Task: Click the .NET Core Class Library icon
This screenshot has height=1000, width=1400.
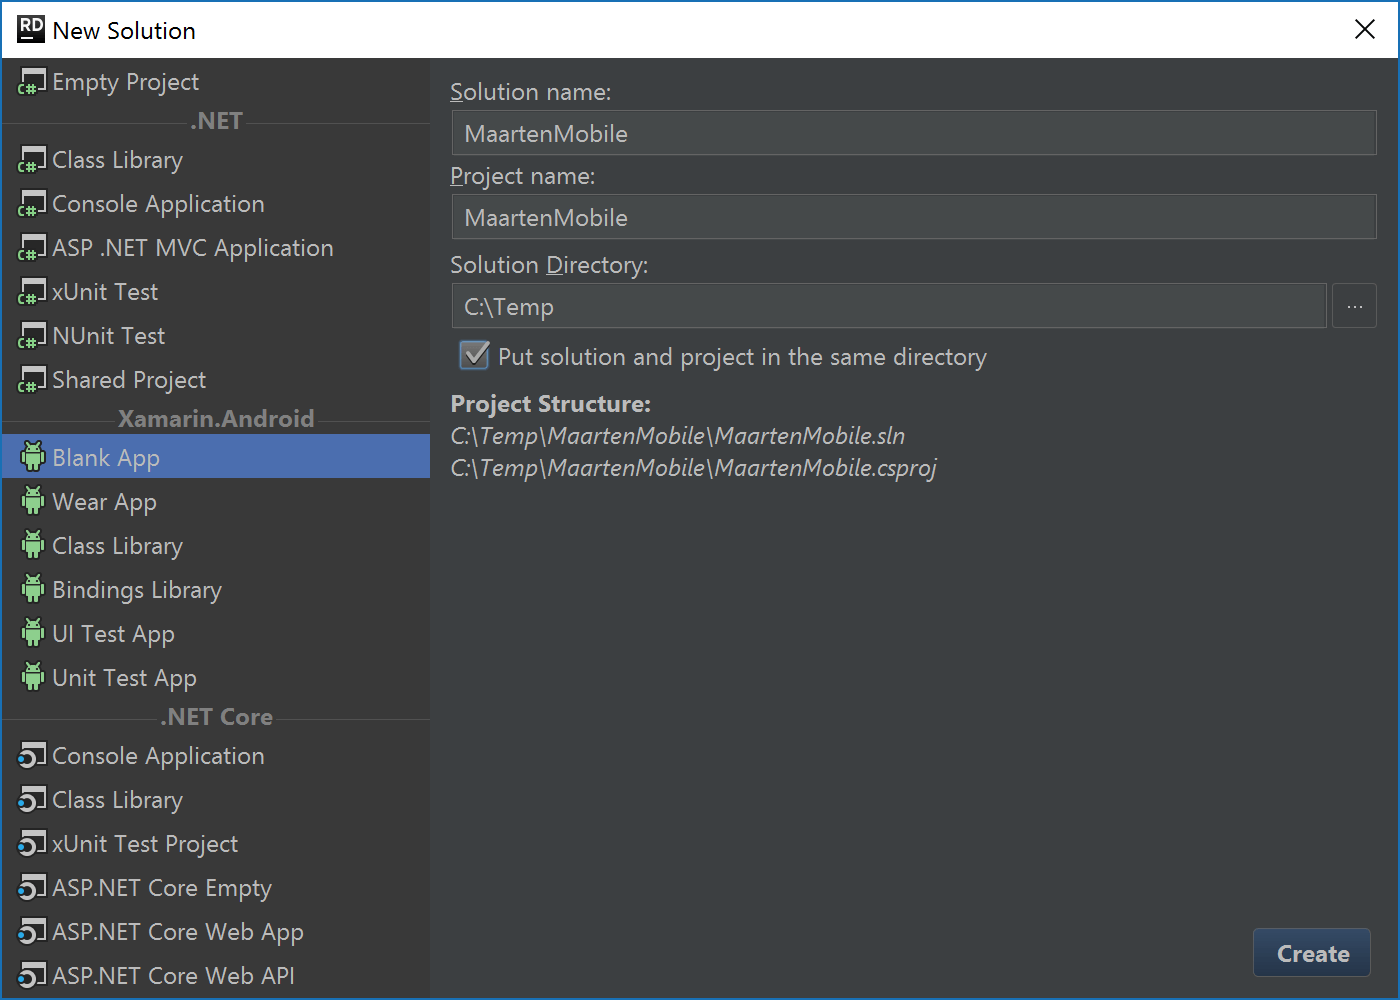Action: tap(32, 800)
